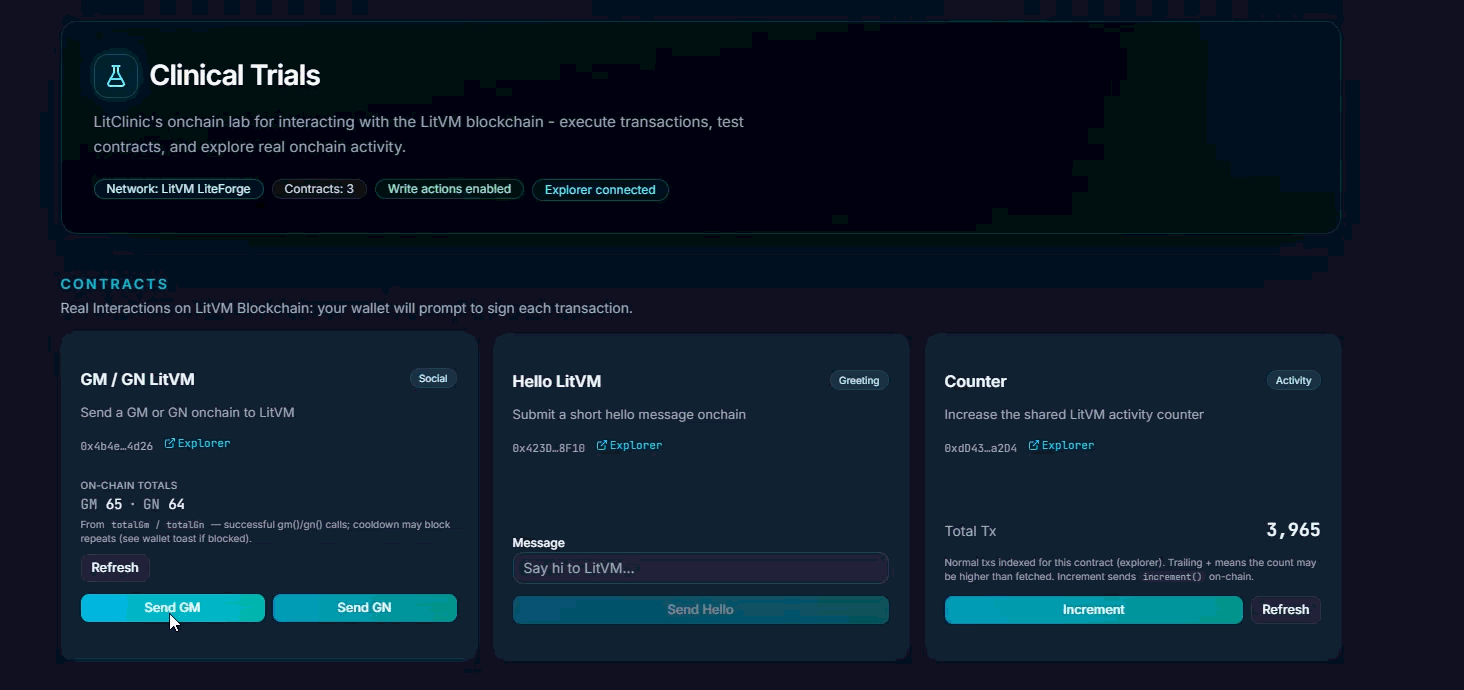Screen dimensions: 1464x690
Task: Click the Write actions enabled badge
Action: coord(449,189)
